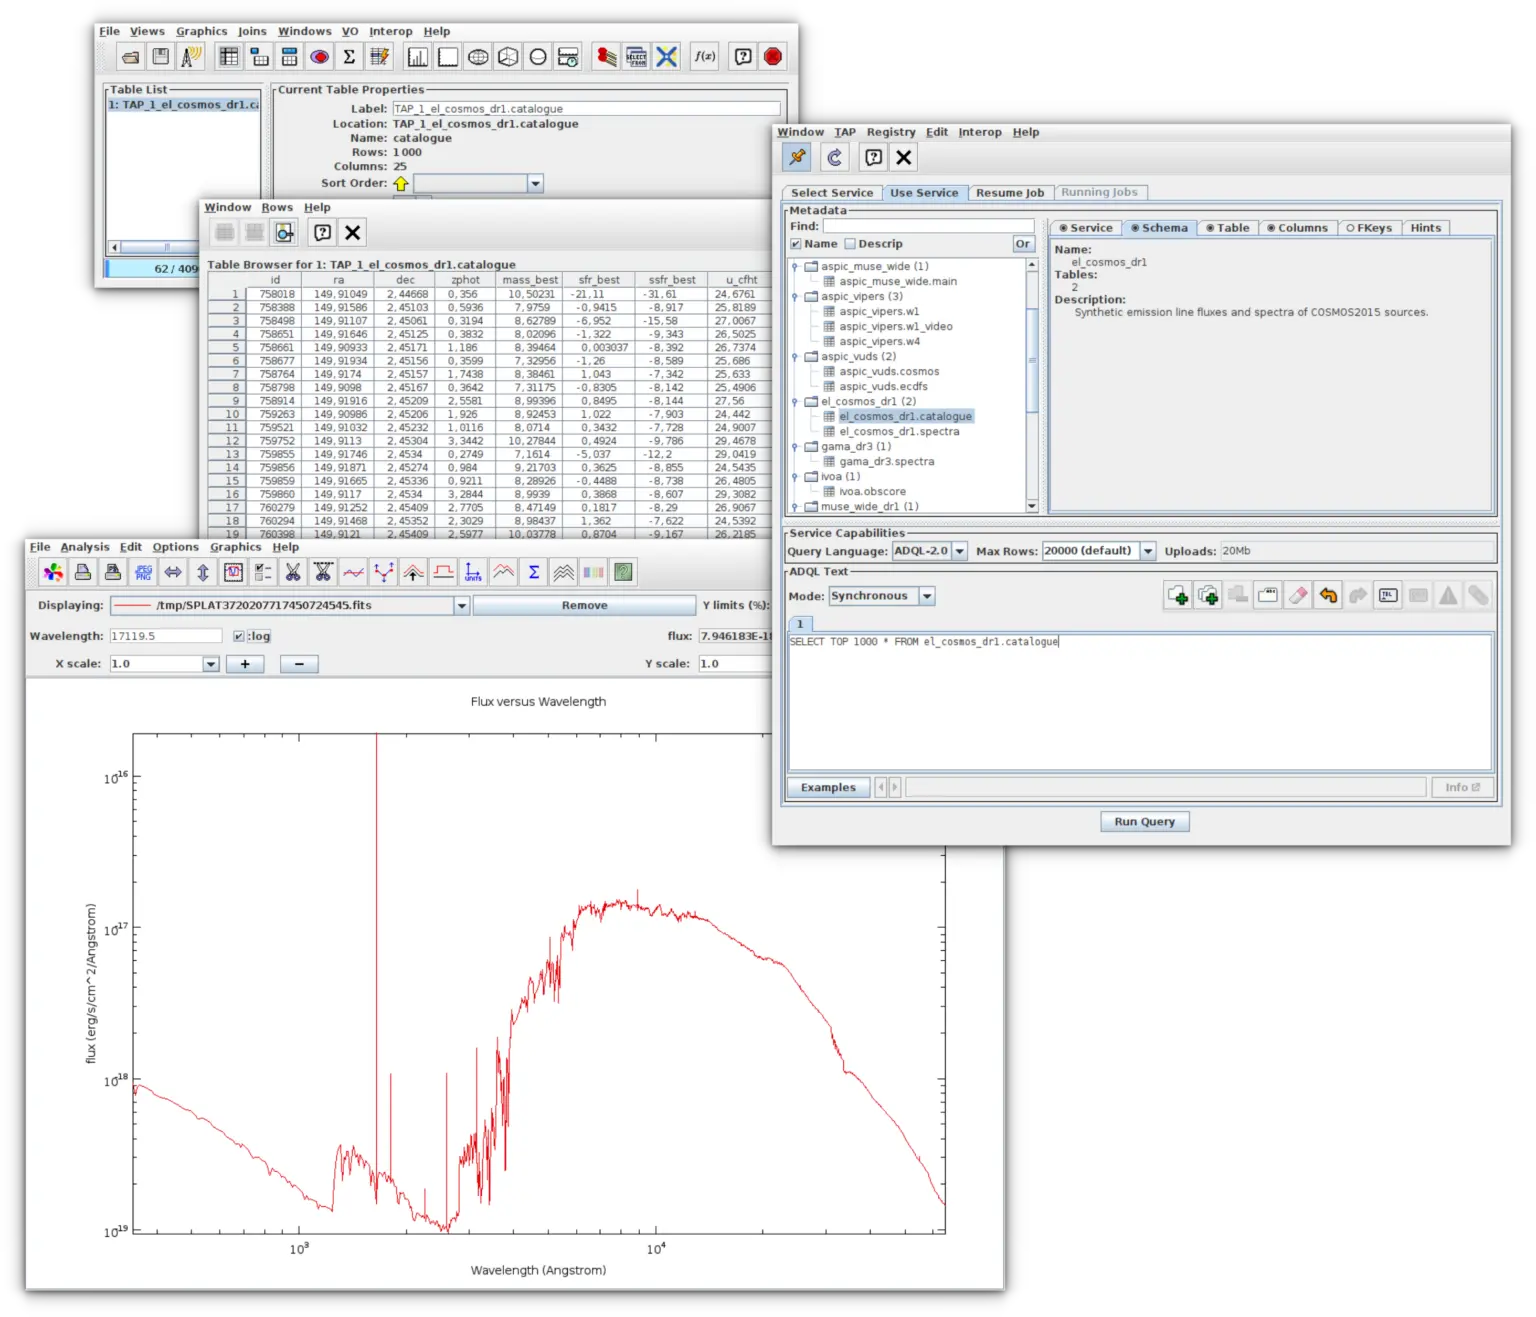Screen dimensions: 1536x1317
Task: Open the Max Rows dropdown
Action: [1148, 551]
